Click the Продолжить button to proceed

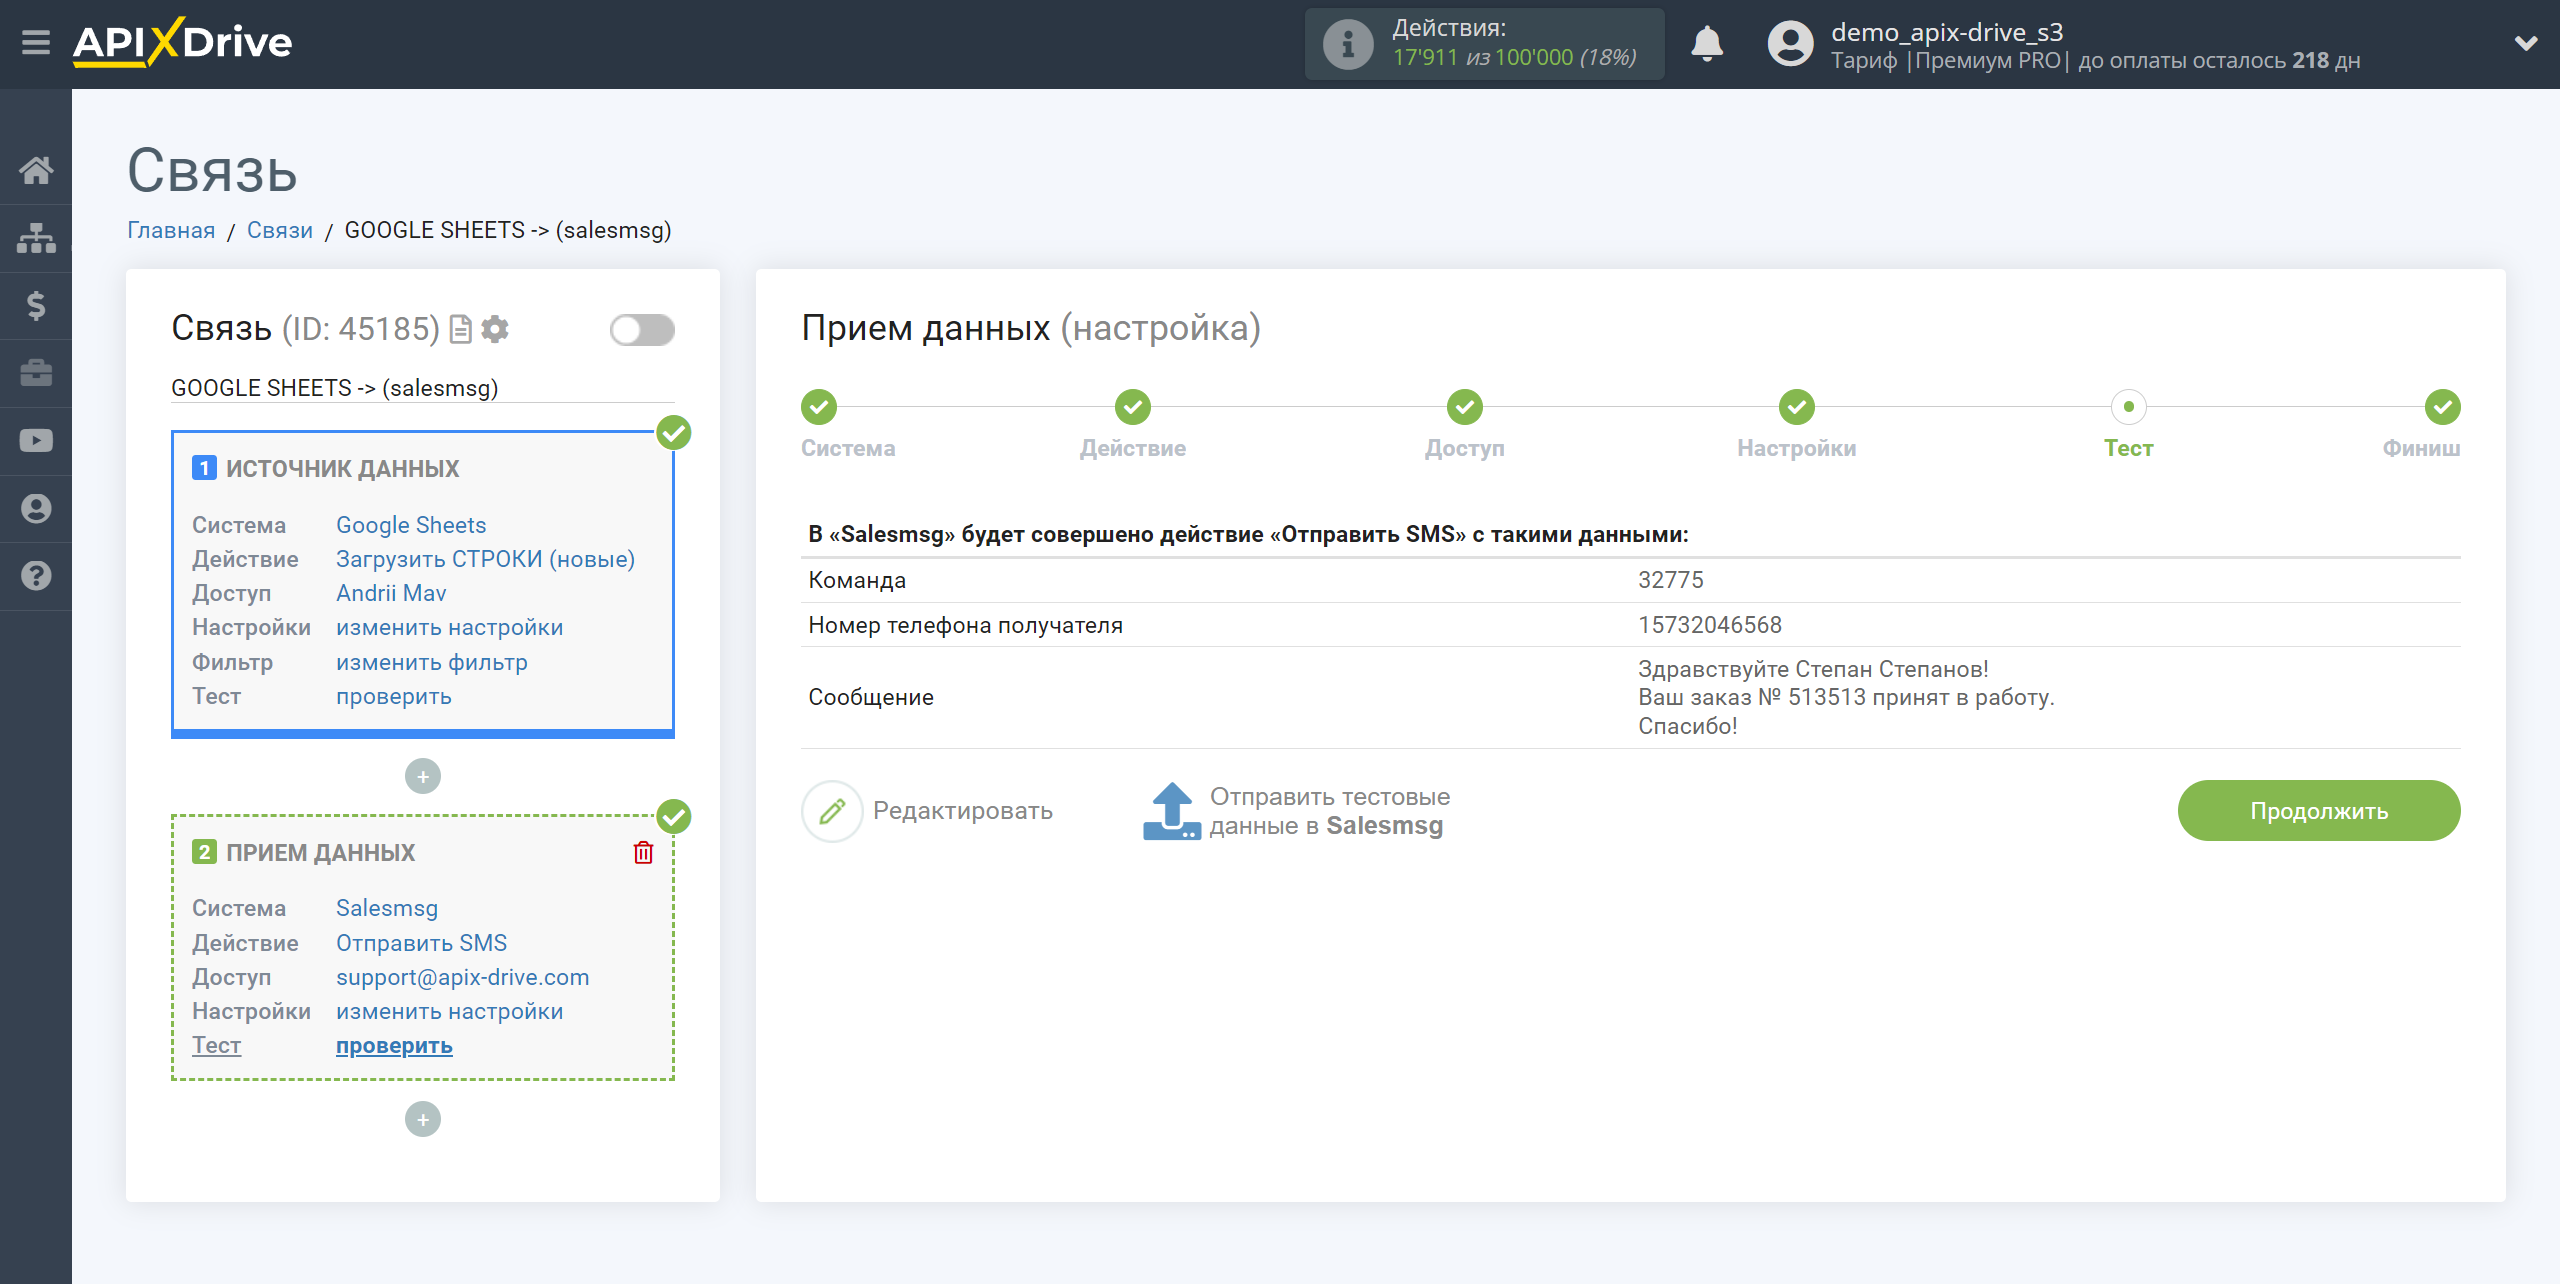point(2316,809)
